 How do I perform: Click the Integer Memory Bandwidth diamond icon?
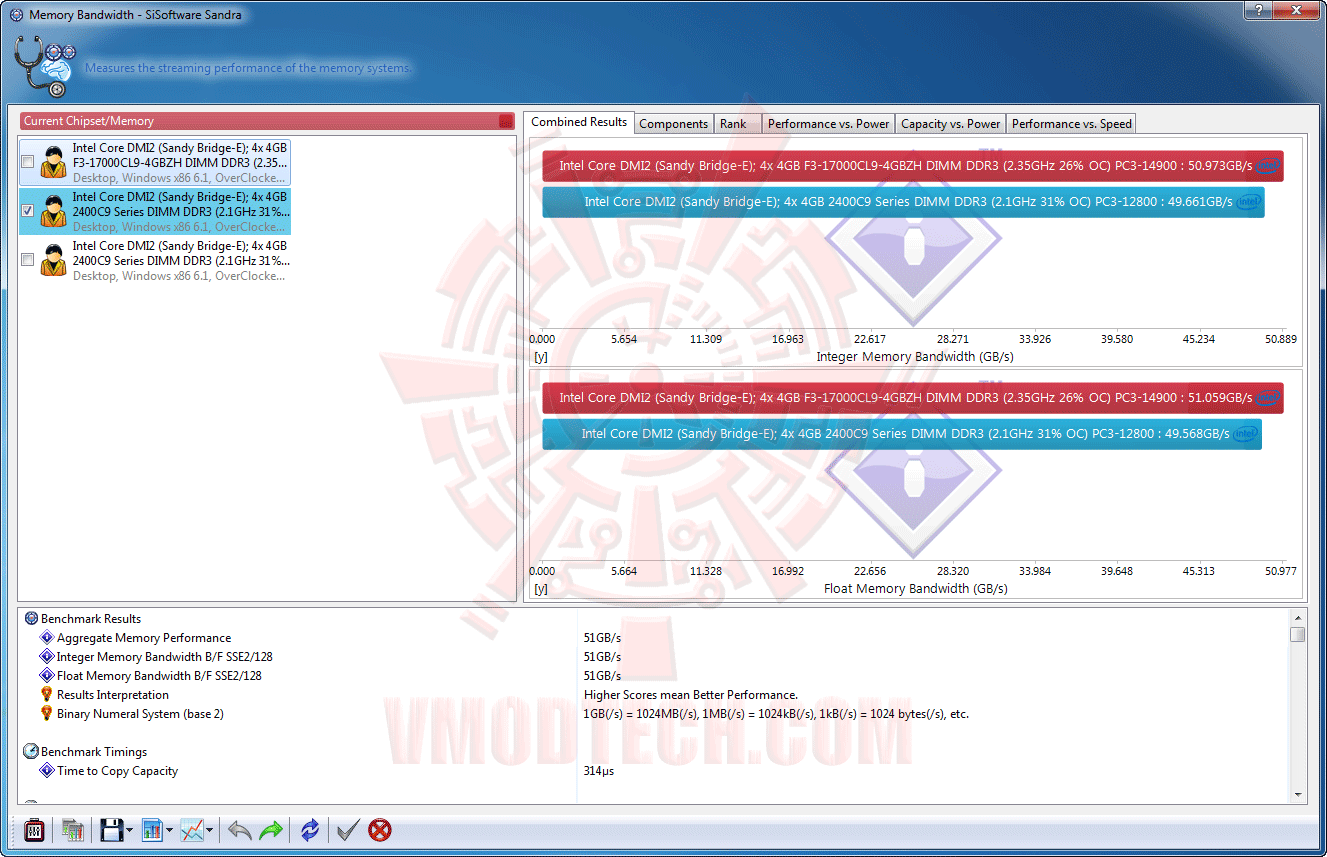(x=47, y=657)
